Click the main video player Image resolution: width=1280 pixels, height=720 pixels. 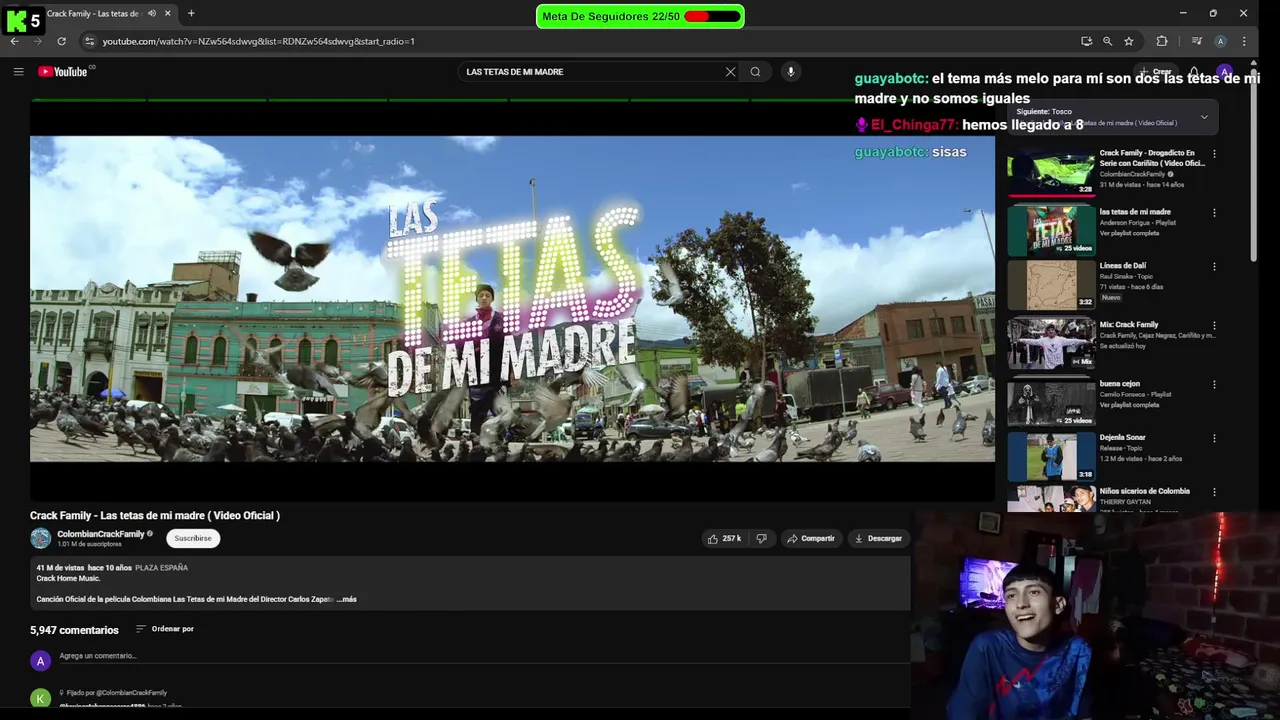(x=512, y=299)
